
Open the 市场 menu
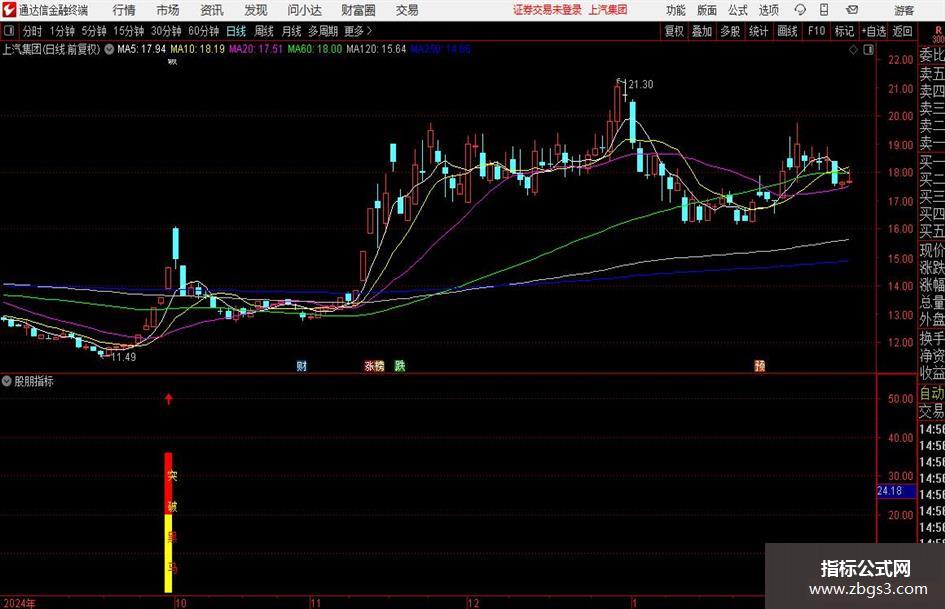168,10
